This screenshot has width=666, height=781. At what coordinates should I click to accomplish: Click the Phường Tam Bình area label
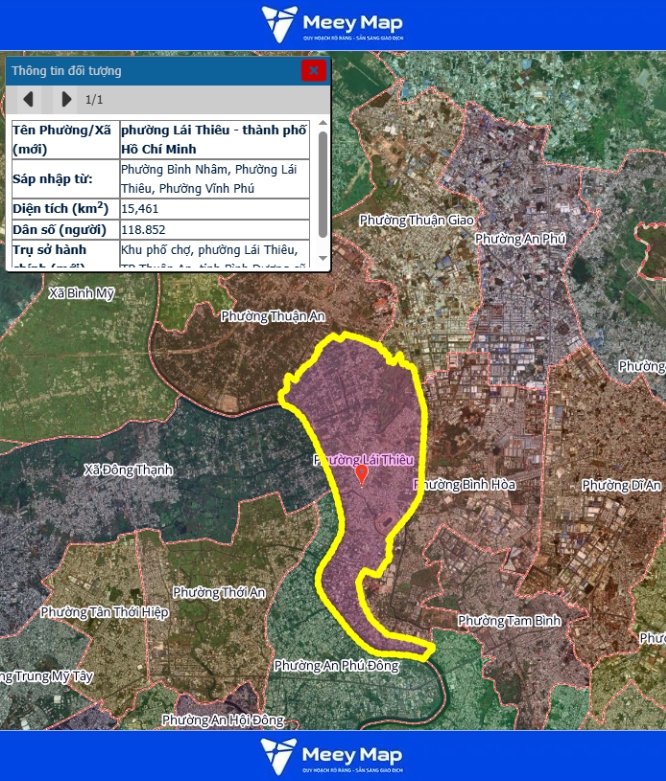tap(509, 621)
